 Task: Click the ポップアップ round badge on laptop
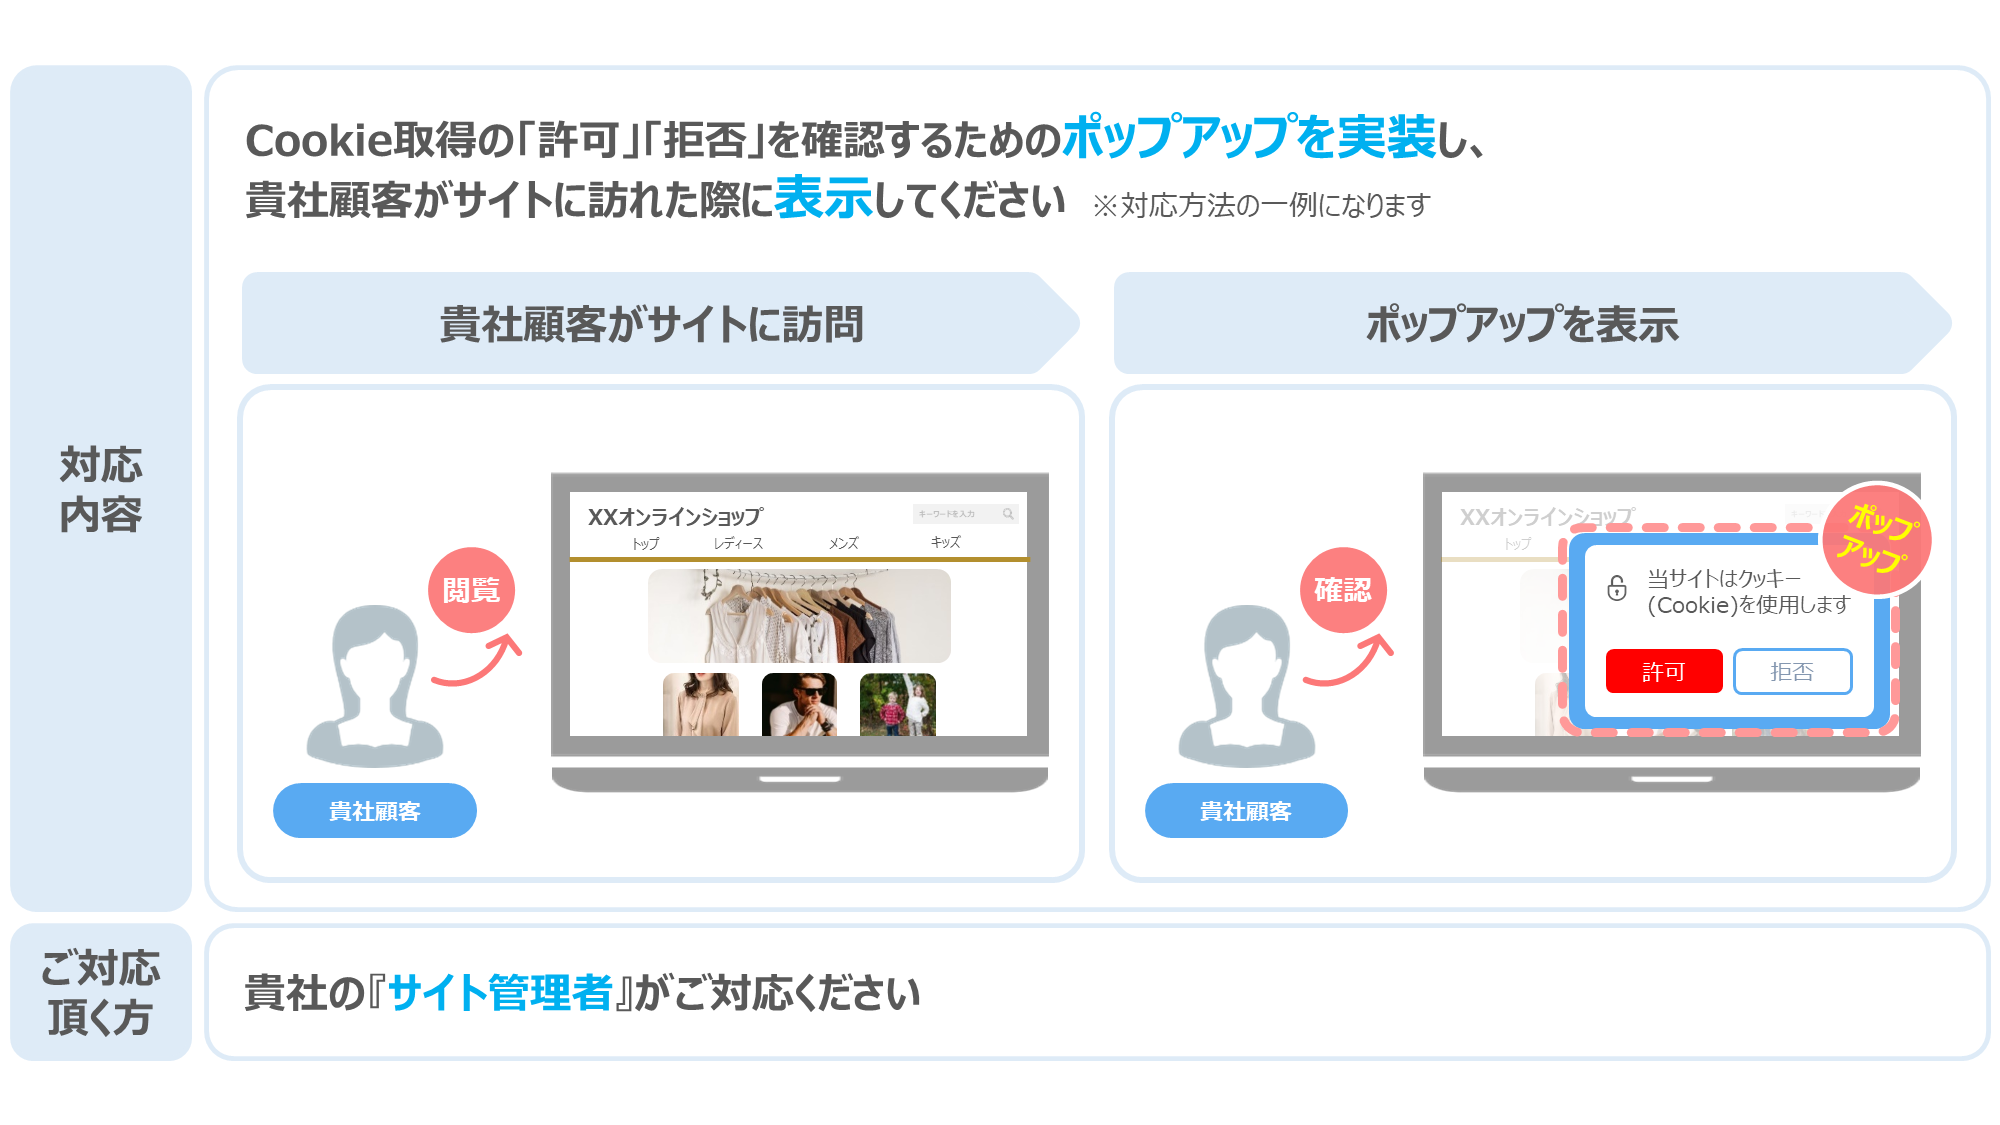(x=1877, y=540)
